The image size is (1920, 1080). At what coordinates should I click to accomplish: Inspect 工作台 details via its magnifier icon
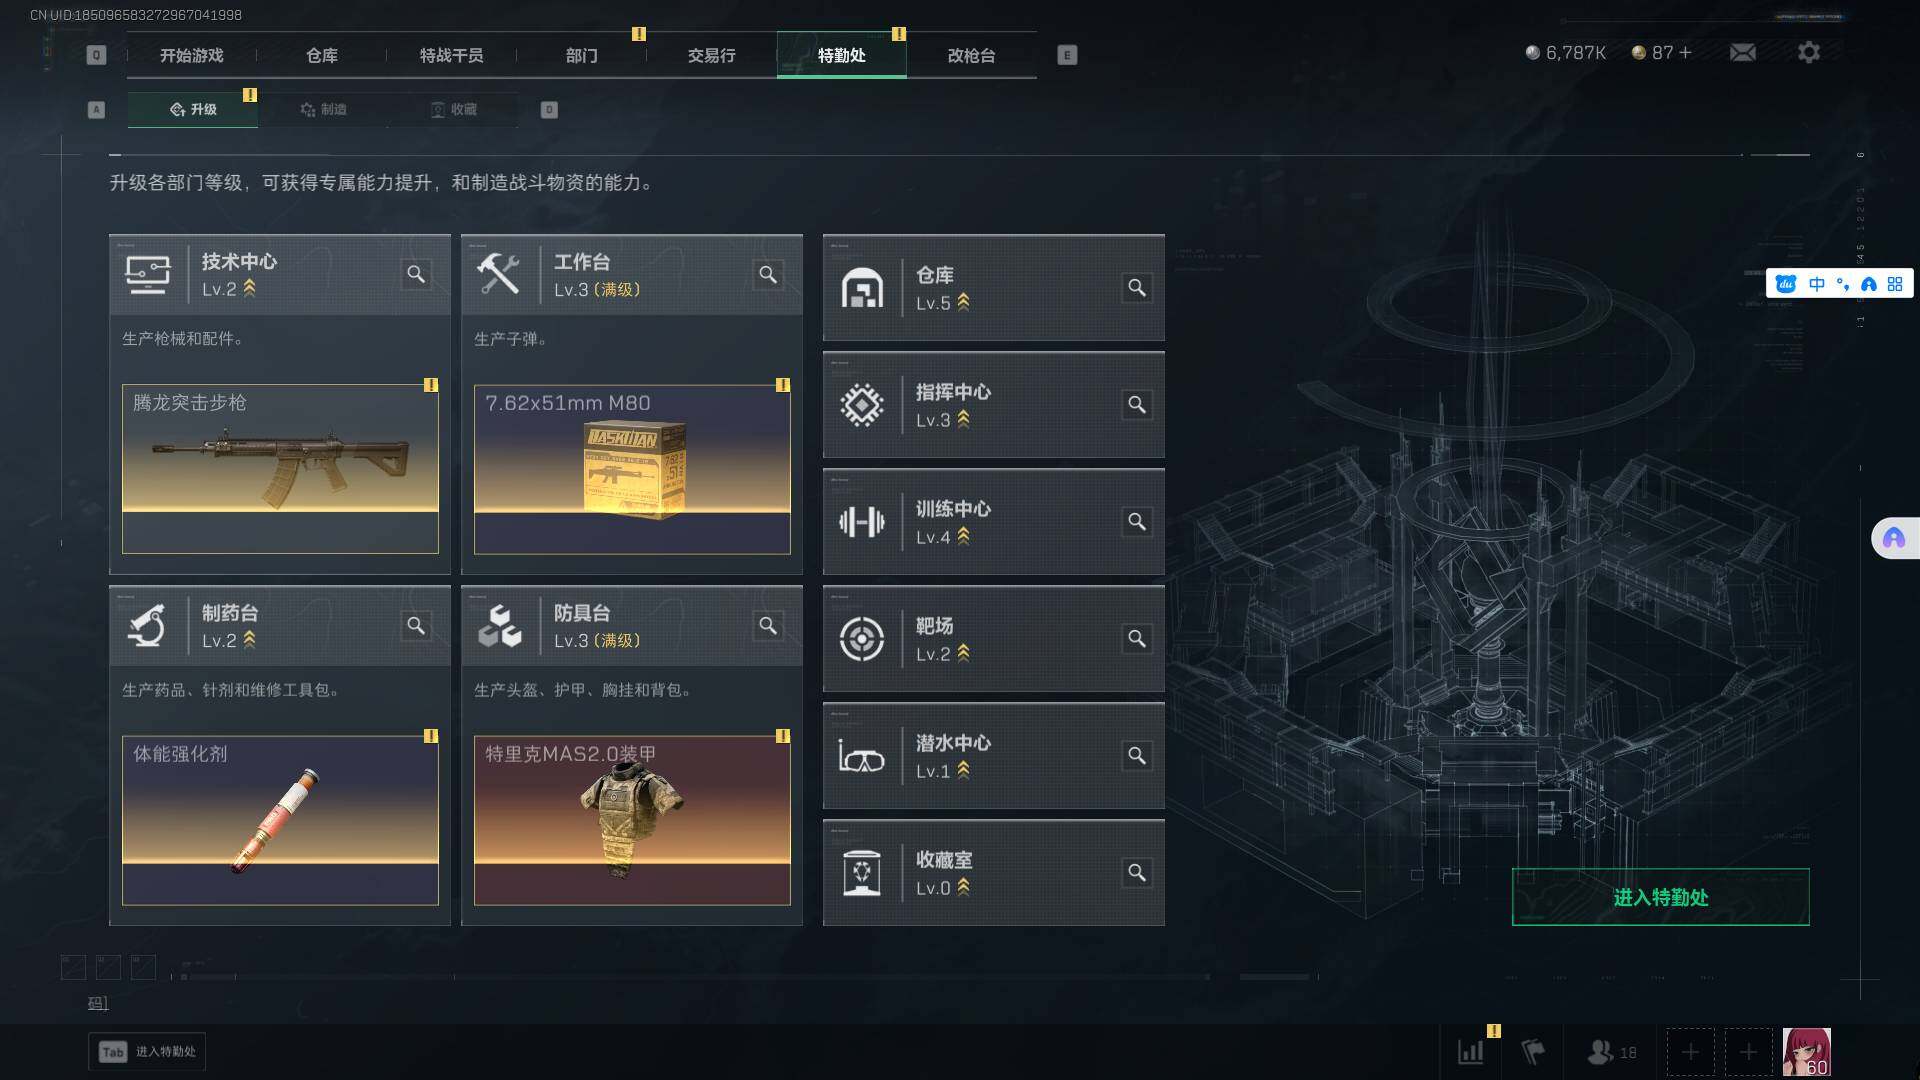point(768,274)
